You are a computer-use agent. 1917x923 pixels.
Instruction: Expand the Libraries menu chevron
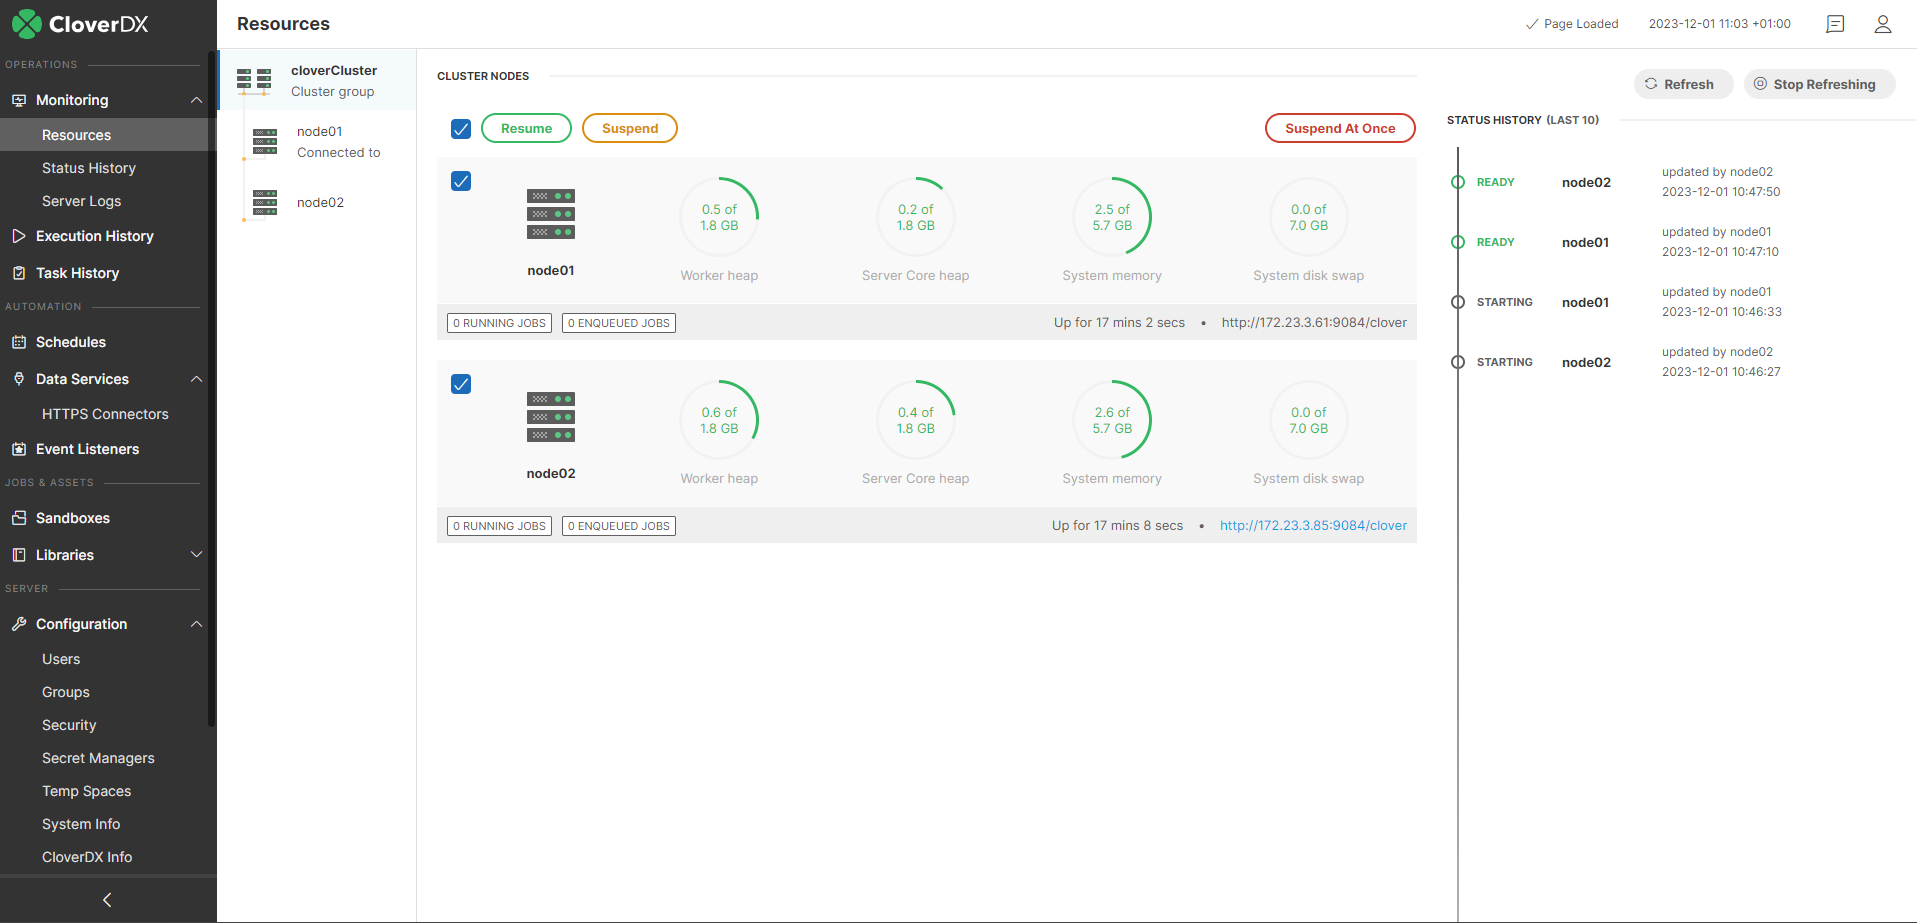pos(196,555)
